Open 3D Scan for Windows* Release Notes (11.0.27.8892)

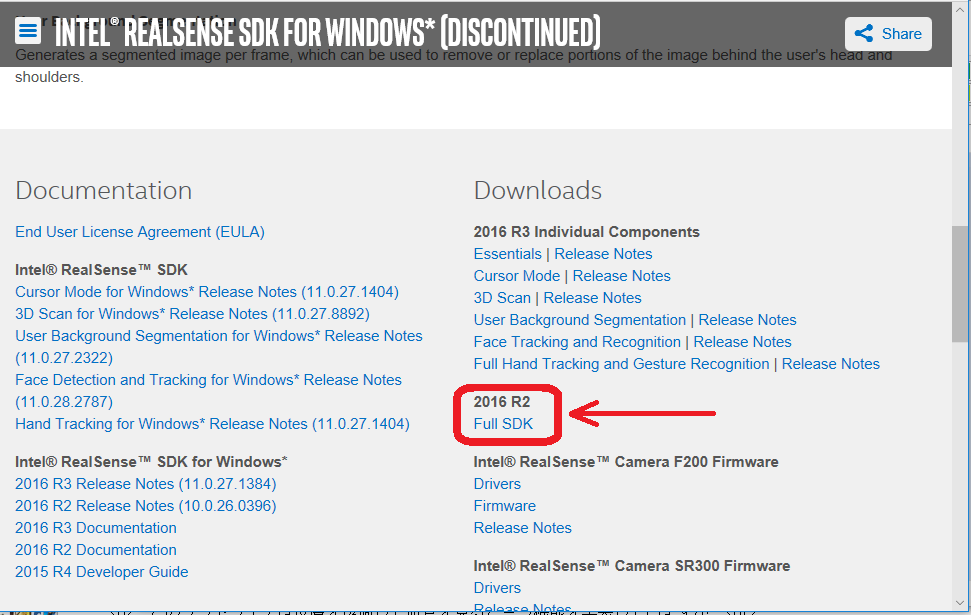(193, 314)
